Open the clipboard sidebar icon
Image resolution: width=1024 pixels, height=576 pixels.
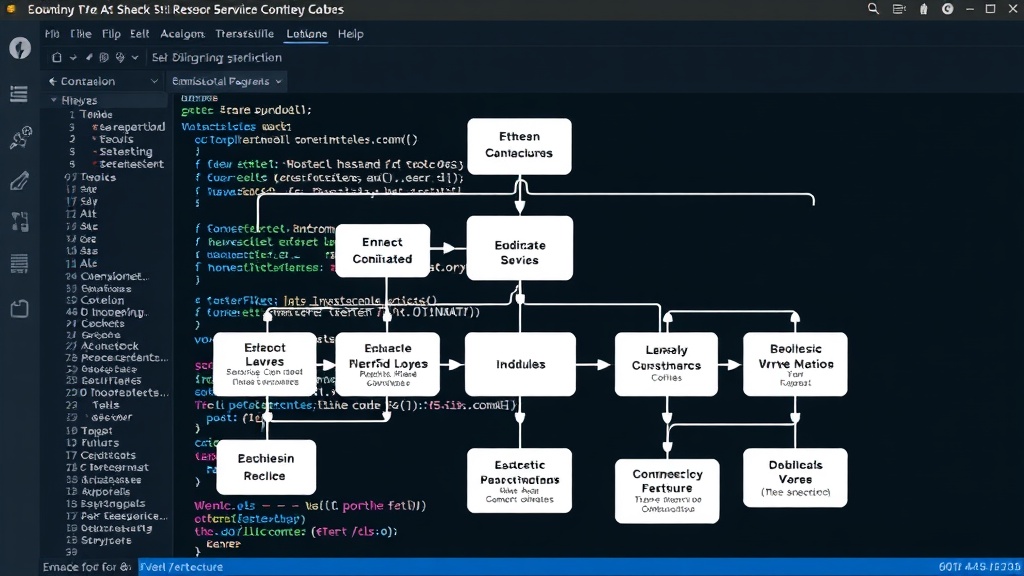pyautogui.click(x=20, y=308)
